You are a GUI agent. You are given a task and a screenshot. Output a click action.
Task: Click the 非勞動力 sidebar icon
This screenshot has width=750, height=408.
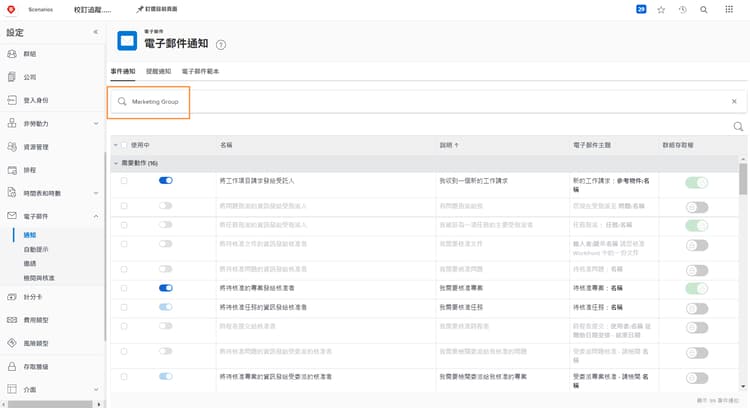tap(12, 123)
